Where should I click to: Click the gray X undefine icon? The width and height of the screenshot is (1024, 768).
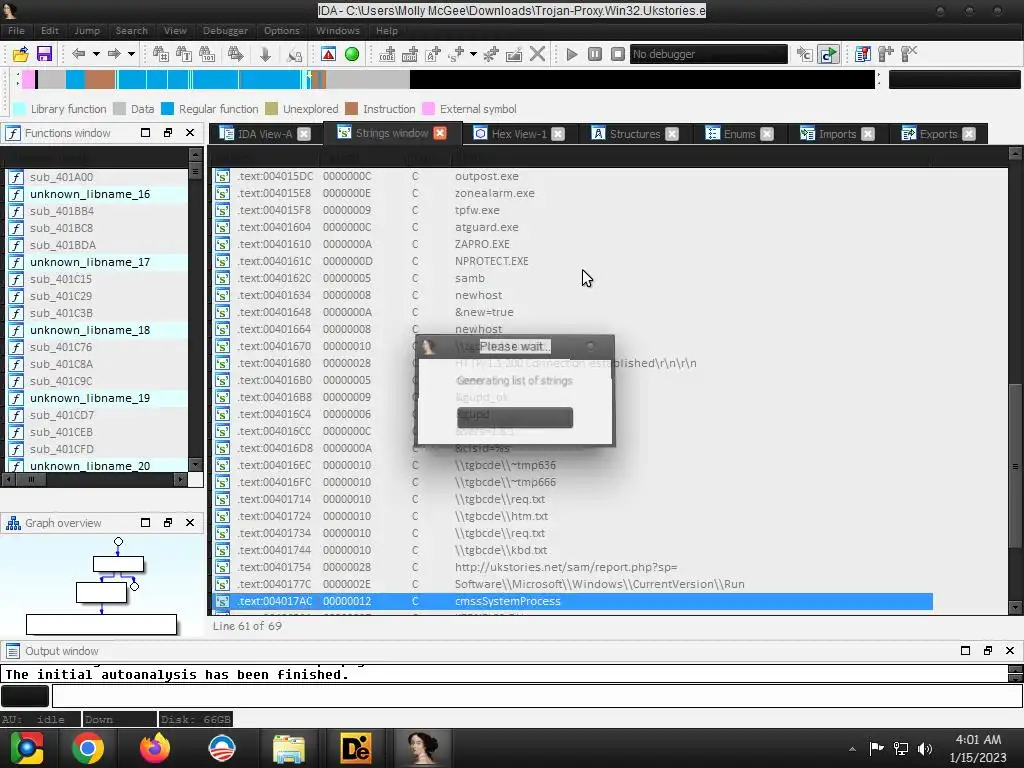pos(537,54)
